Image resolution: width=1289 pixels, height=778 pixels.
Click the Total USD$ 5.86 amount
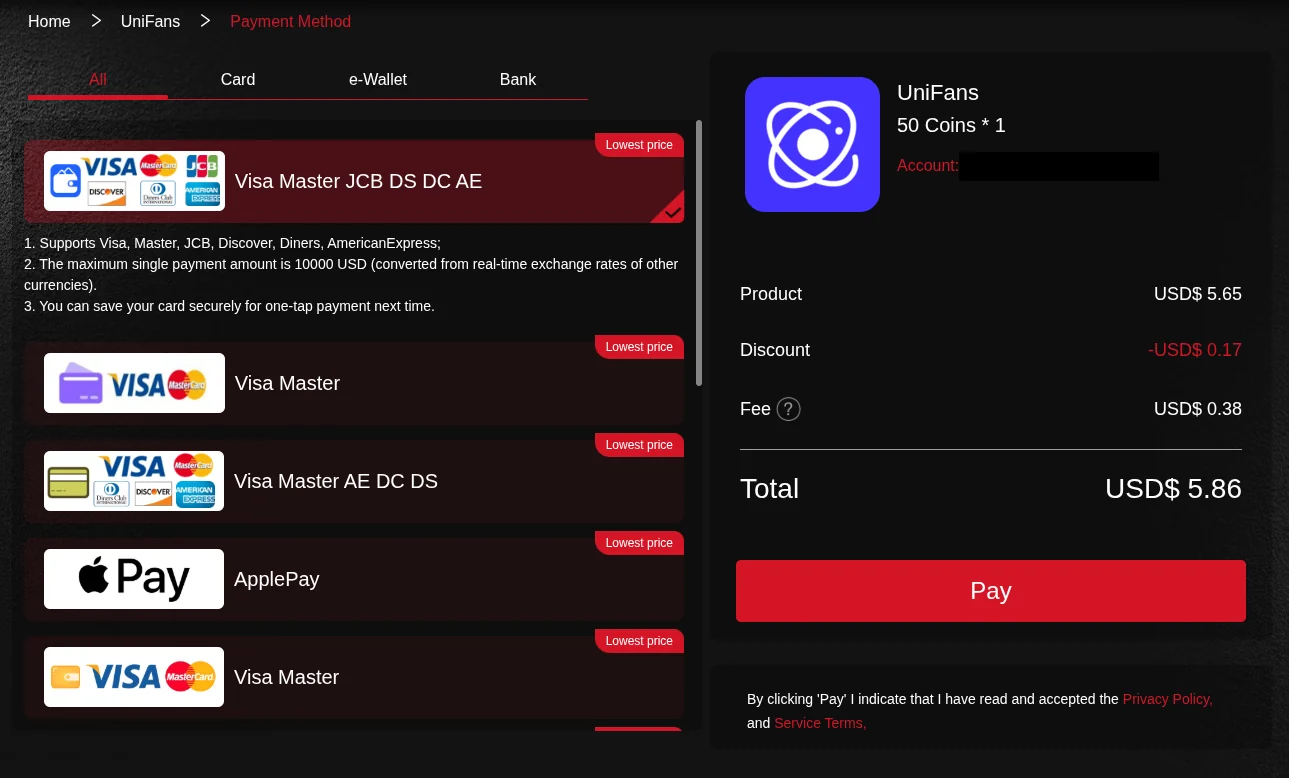(1173, 489)
